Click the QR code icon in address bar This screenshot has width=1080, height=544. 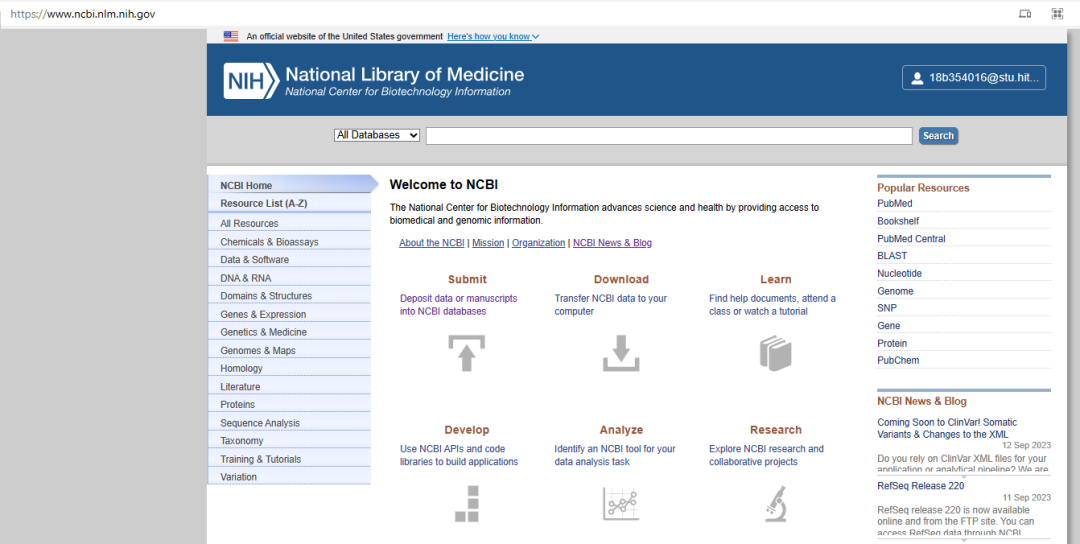(x=1057, y=14)
